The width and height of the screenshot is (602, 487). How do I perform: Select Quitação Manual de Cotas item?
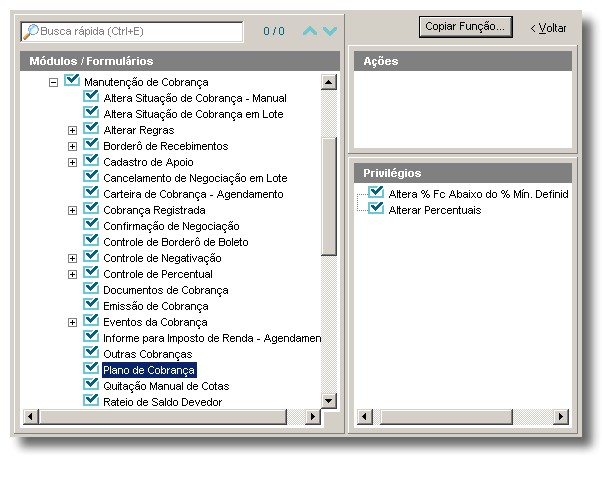[166, 386]
